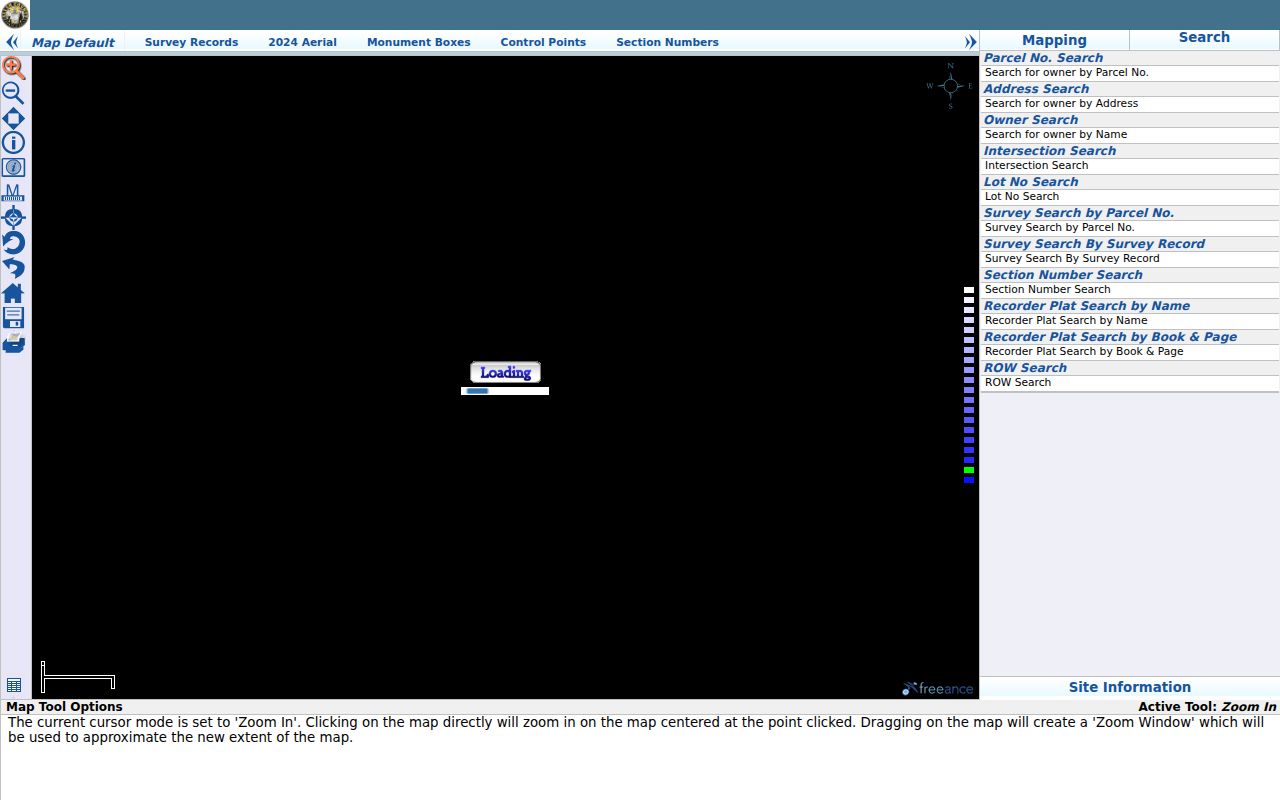1280x800 pixels.
Task: Select the Zoom Out magnifier tool
Action: [14, 93]
